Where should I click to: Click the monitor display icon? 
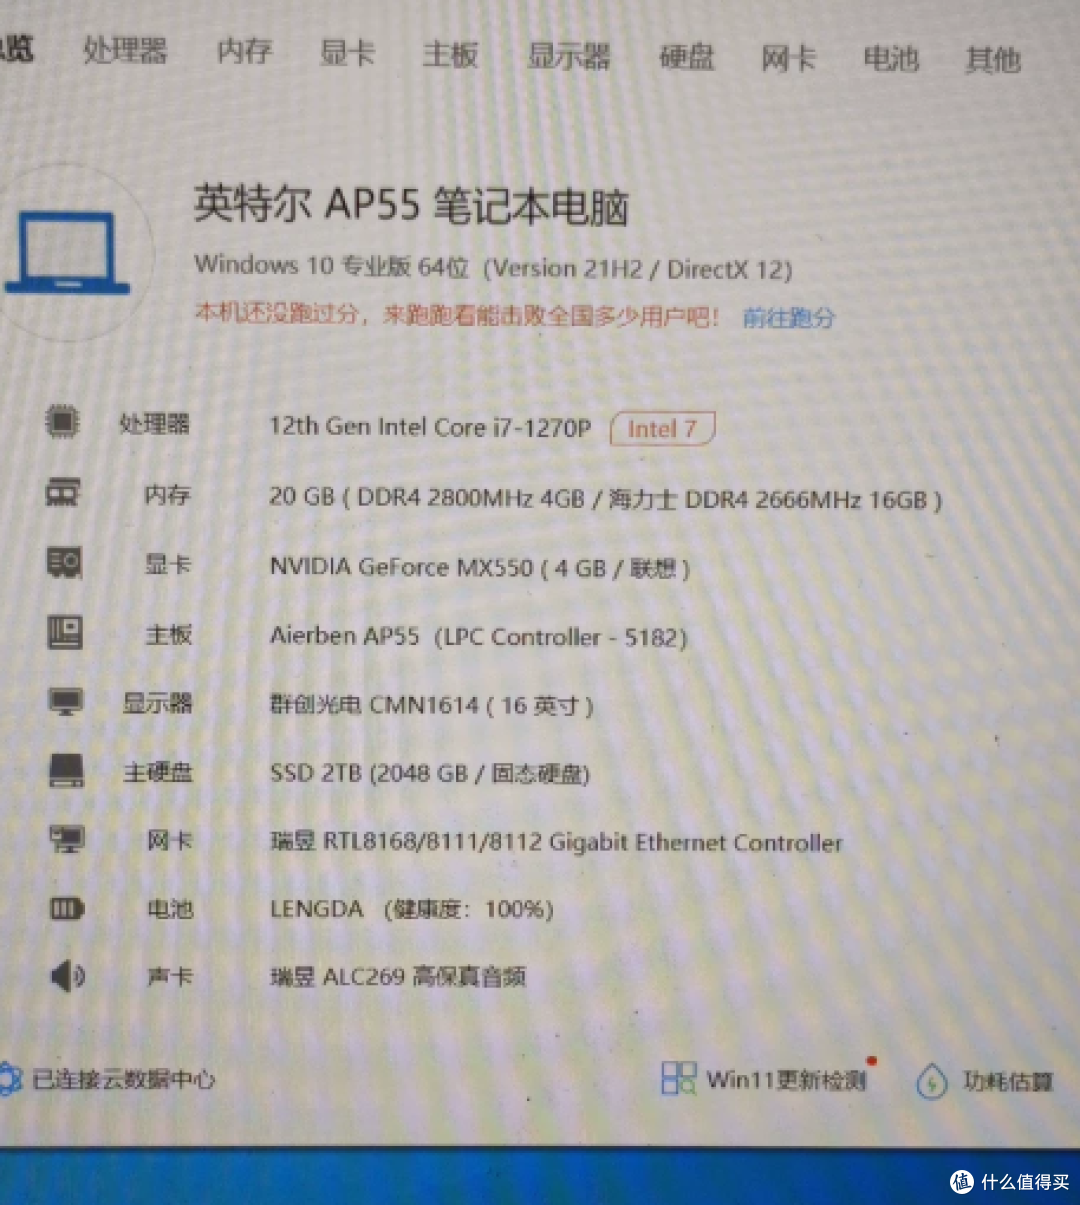tap(66, 702)
